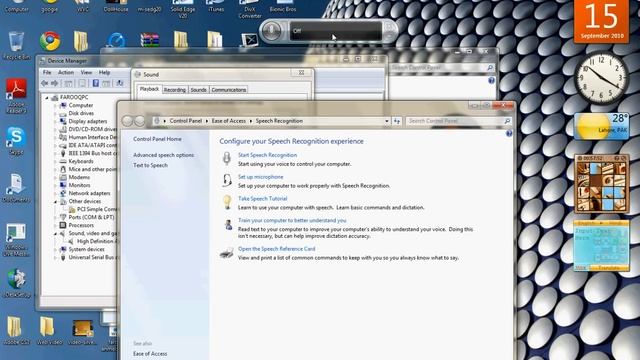Image resolution: width=640 pixels, height=360 pixels.
Task: Open the File menu in Device Manager
Action: pos(47,72)
